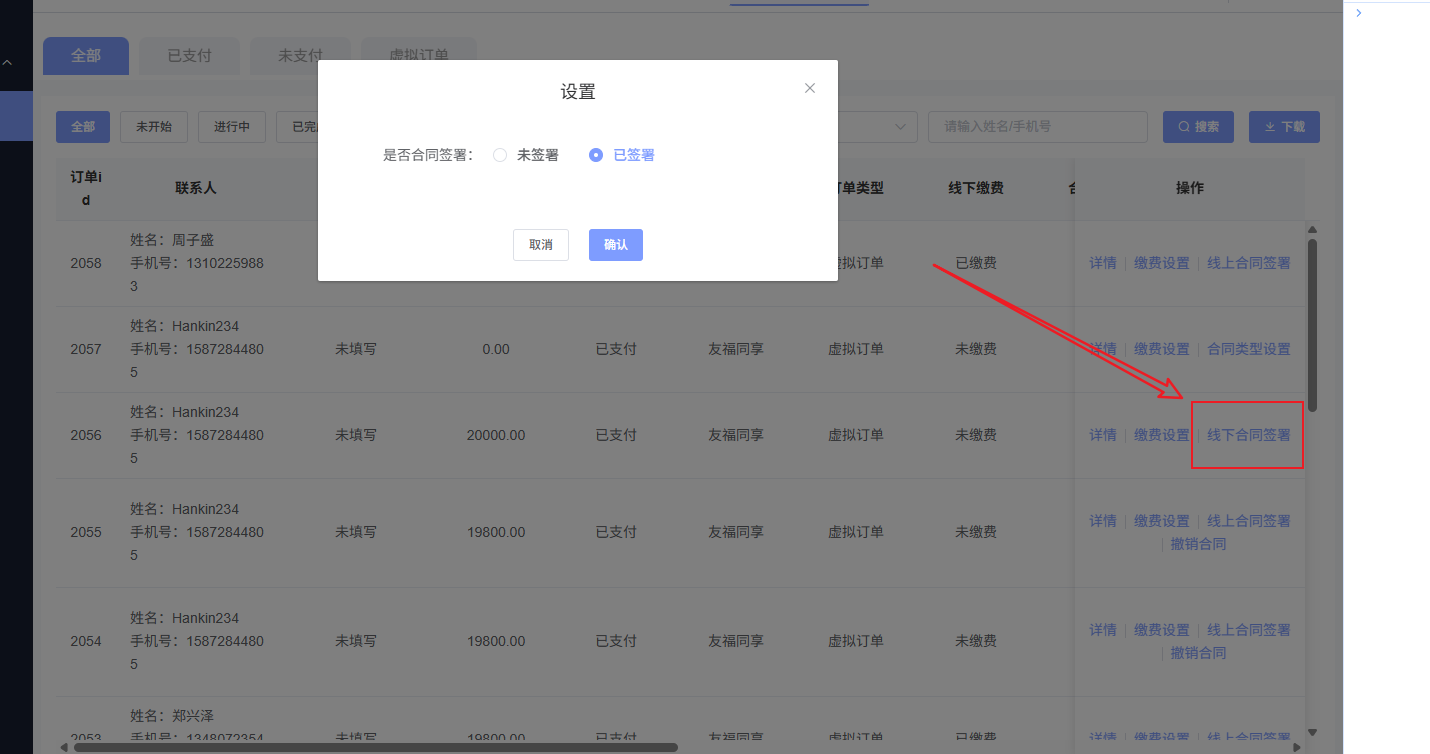The width and height of the screenshot is (1430, 754).
Task: Click 撤销合同 link for order 2055
Action: 1198,544
